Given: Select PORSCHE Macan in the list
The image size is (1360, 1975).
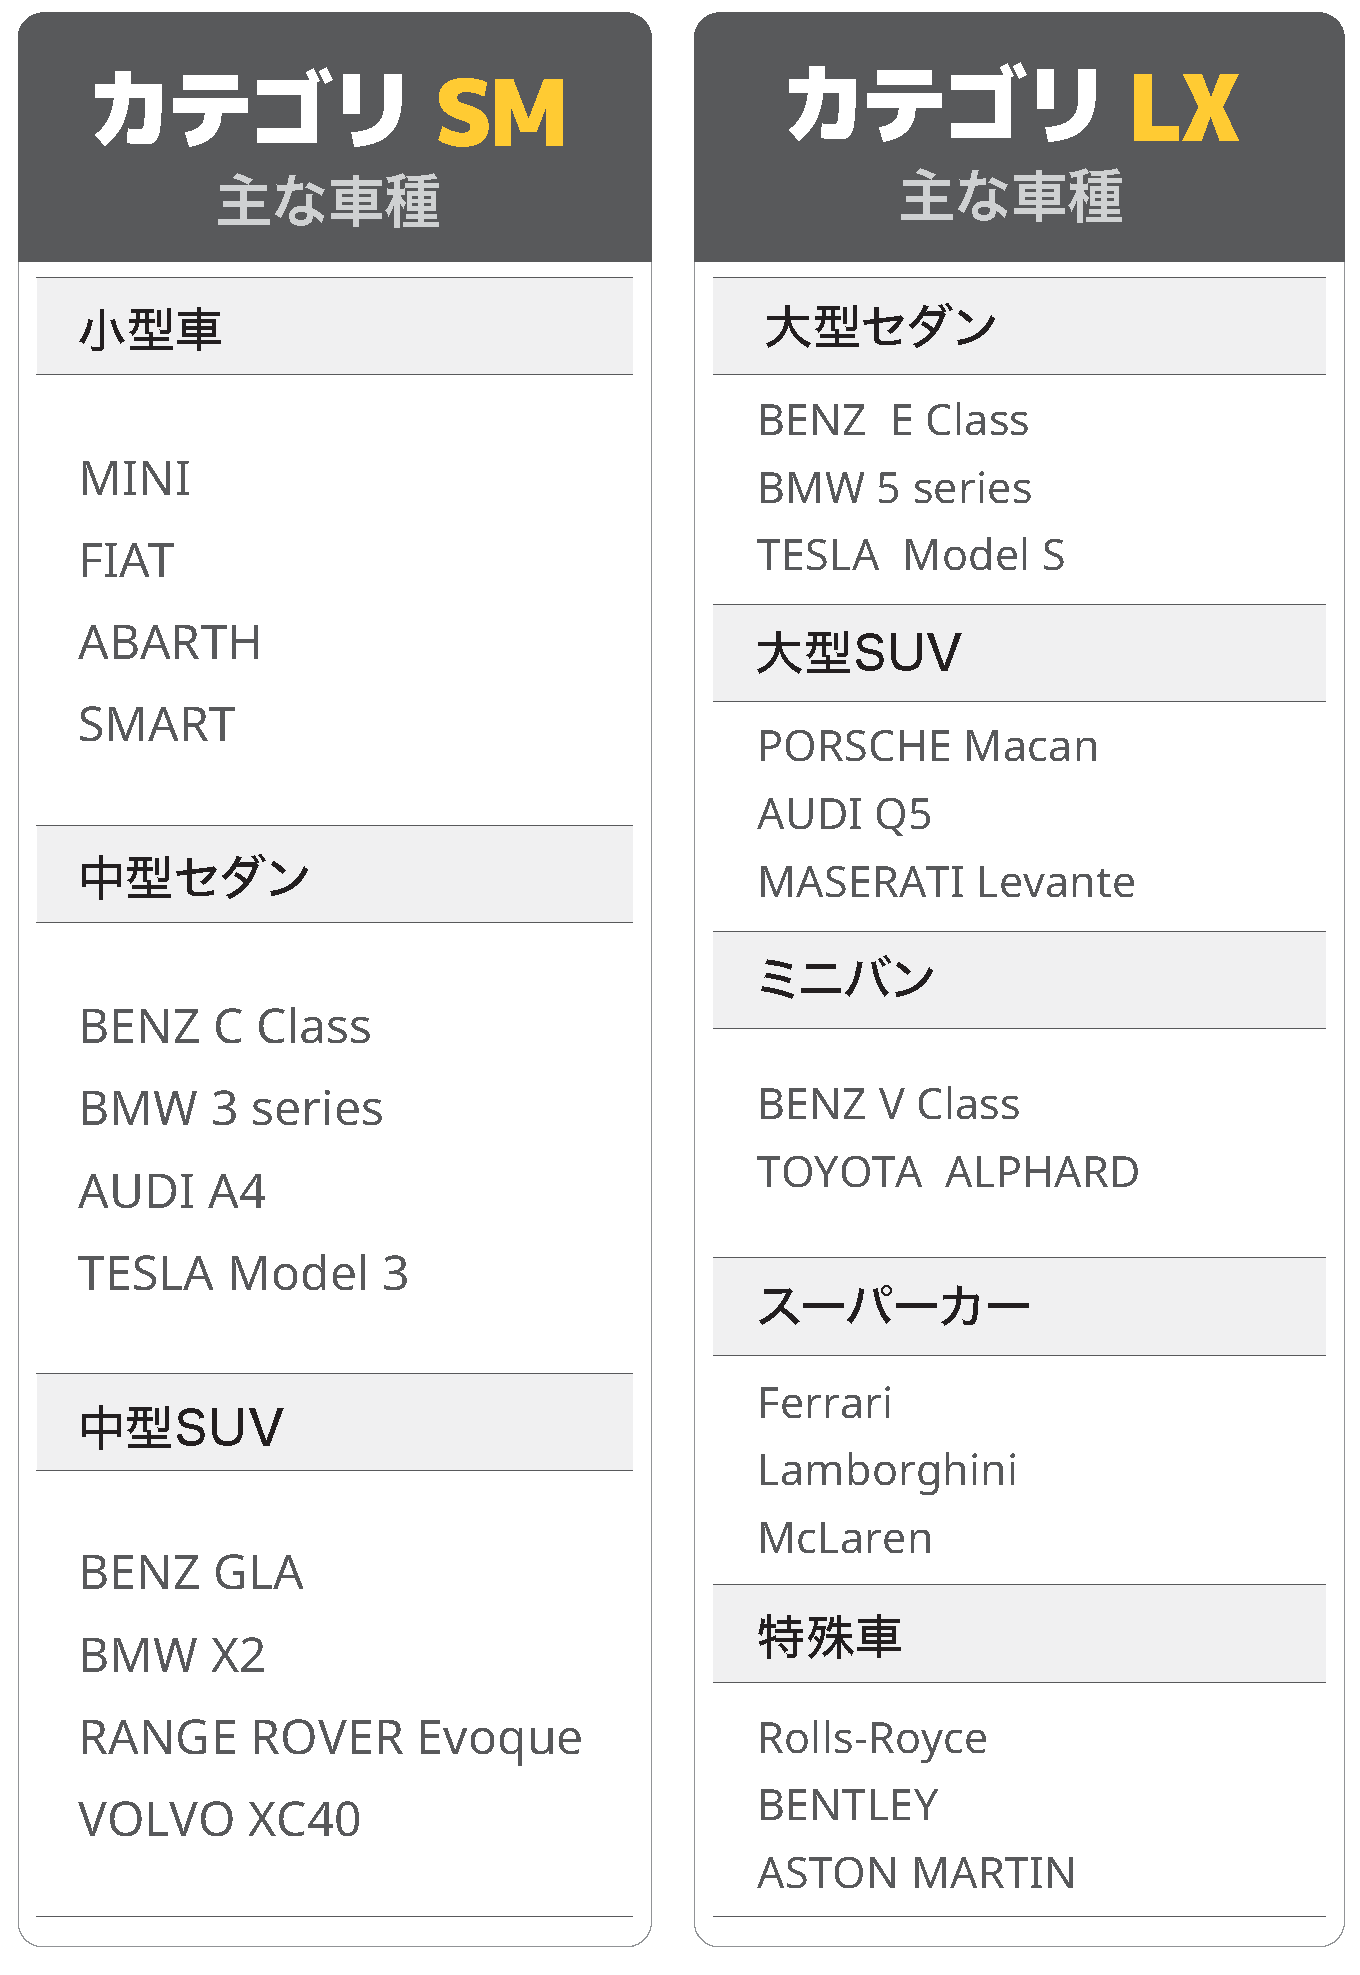Looking at the screenshot, I should [x=928, y=746].
